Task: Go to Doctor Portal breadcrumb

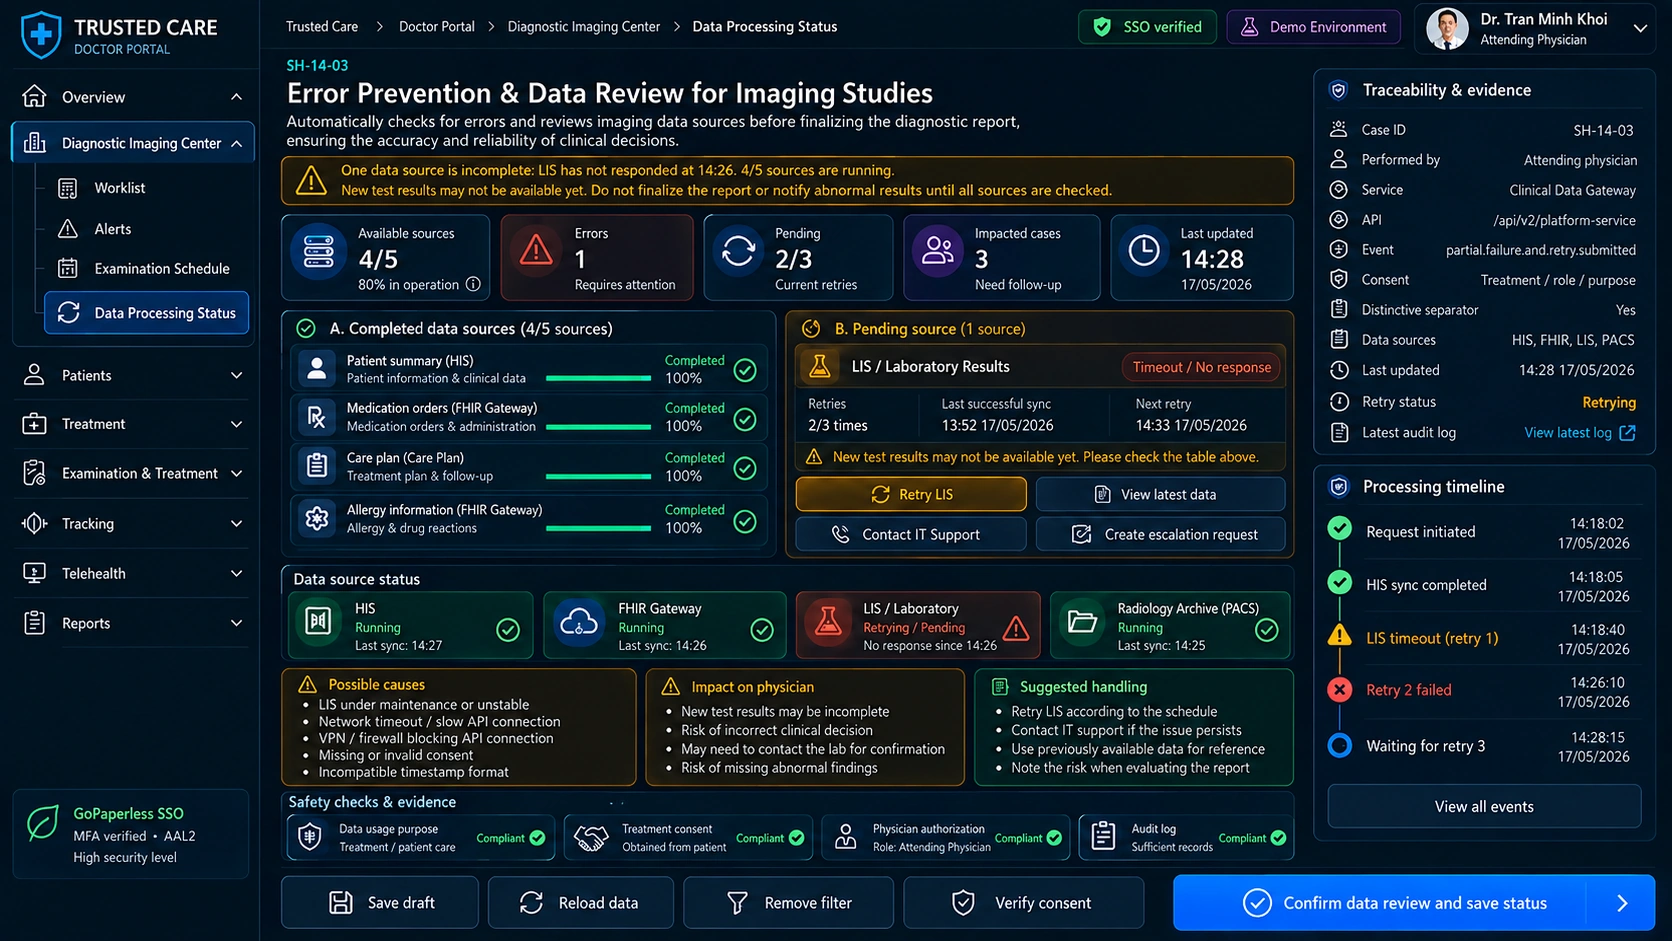Action: (437, 27)
